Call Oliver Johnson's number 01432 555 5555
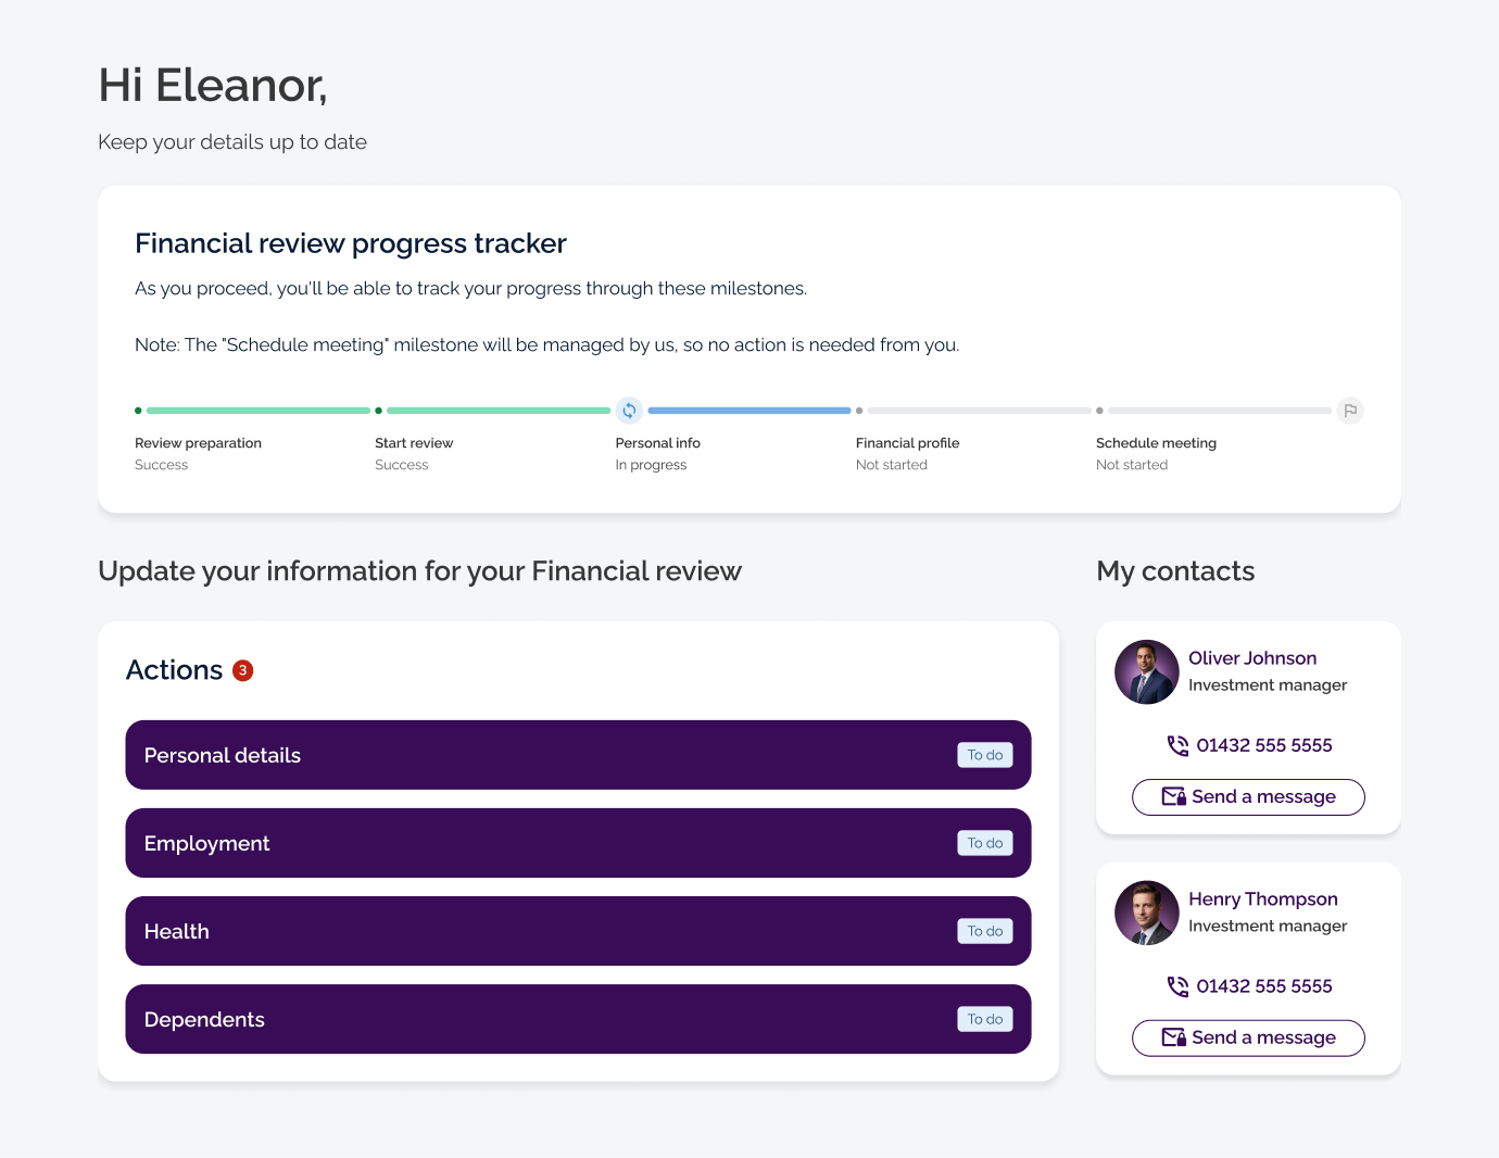Image resolution: width=1499 pixels, height=1158 pixels. [x=1264, y=745]
